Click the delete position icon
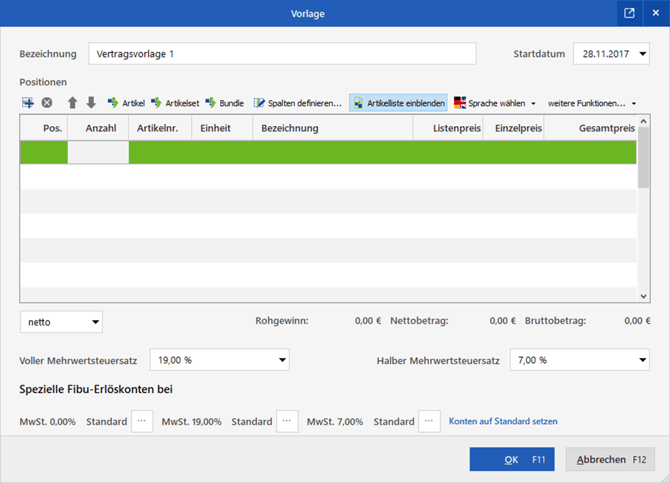This screenshot has width=670, height=483. [x=47, y=103]
